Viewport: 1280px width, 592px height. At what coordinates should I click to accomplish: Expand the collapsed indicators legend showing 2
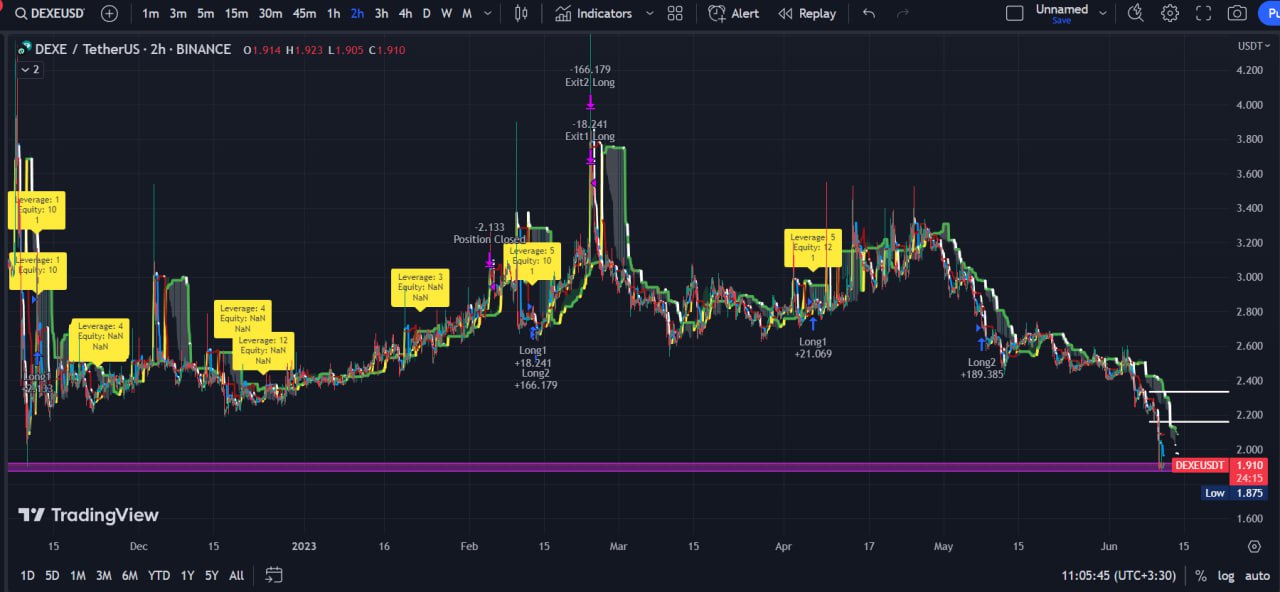point(30,69)
